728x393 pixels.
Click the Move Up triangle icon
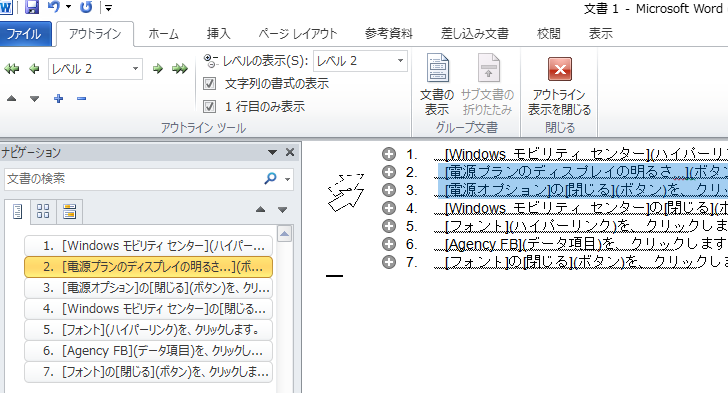click(12, 98)
